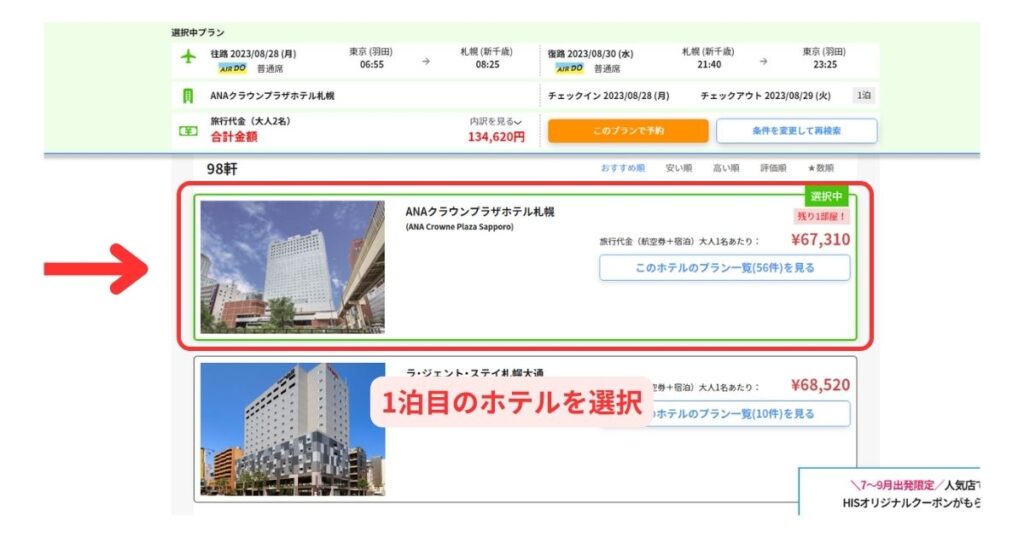Viewport: 1024px width, 538px height.
Task: Click the outbound AIR DO airline logo
Action: point(232,68)
